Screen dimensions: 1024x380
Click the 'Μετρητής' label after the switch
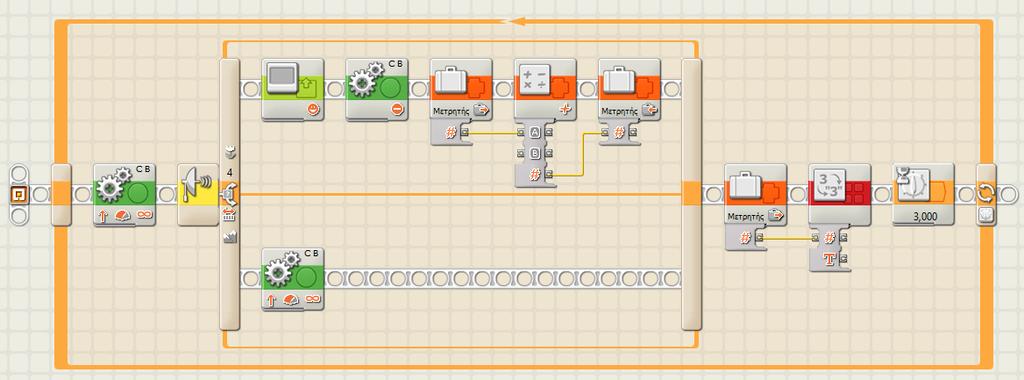(746, 217)
